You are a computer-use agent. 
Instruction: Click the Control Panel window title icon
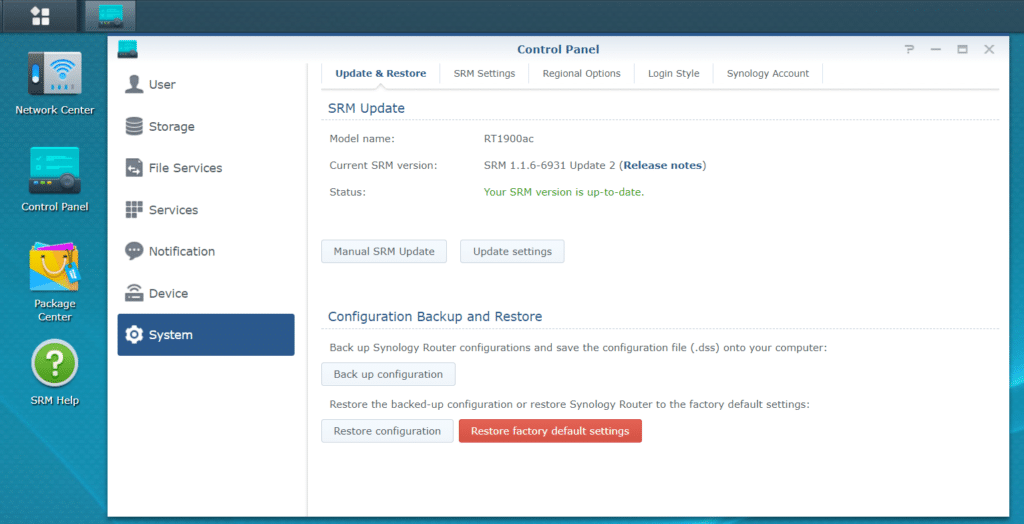(127, 49)
